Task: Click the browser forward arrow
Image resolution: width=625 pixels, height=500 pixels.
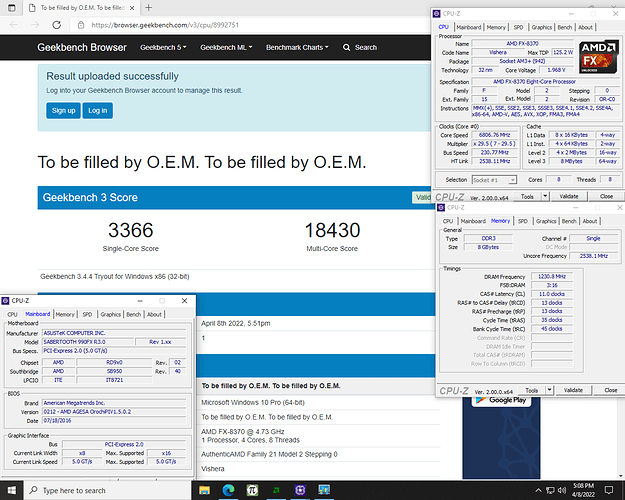Action: [35, 25]
